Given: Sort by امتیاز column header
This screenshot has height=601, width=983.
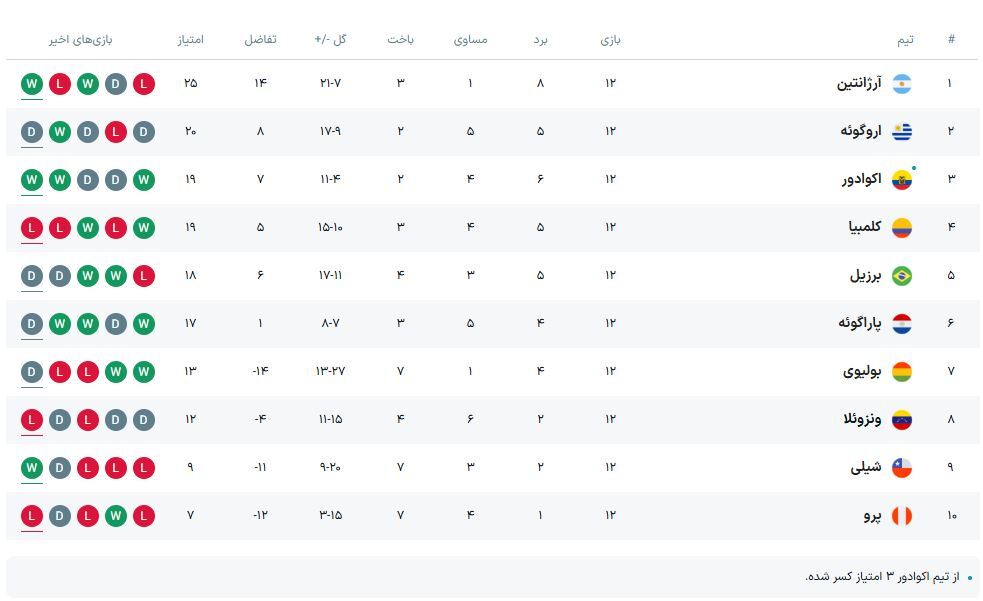Looking at the screenshot, I should coord(190,40).
